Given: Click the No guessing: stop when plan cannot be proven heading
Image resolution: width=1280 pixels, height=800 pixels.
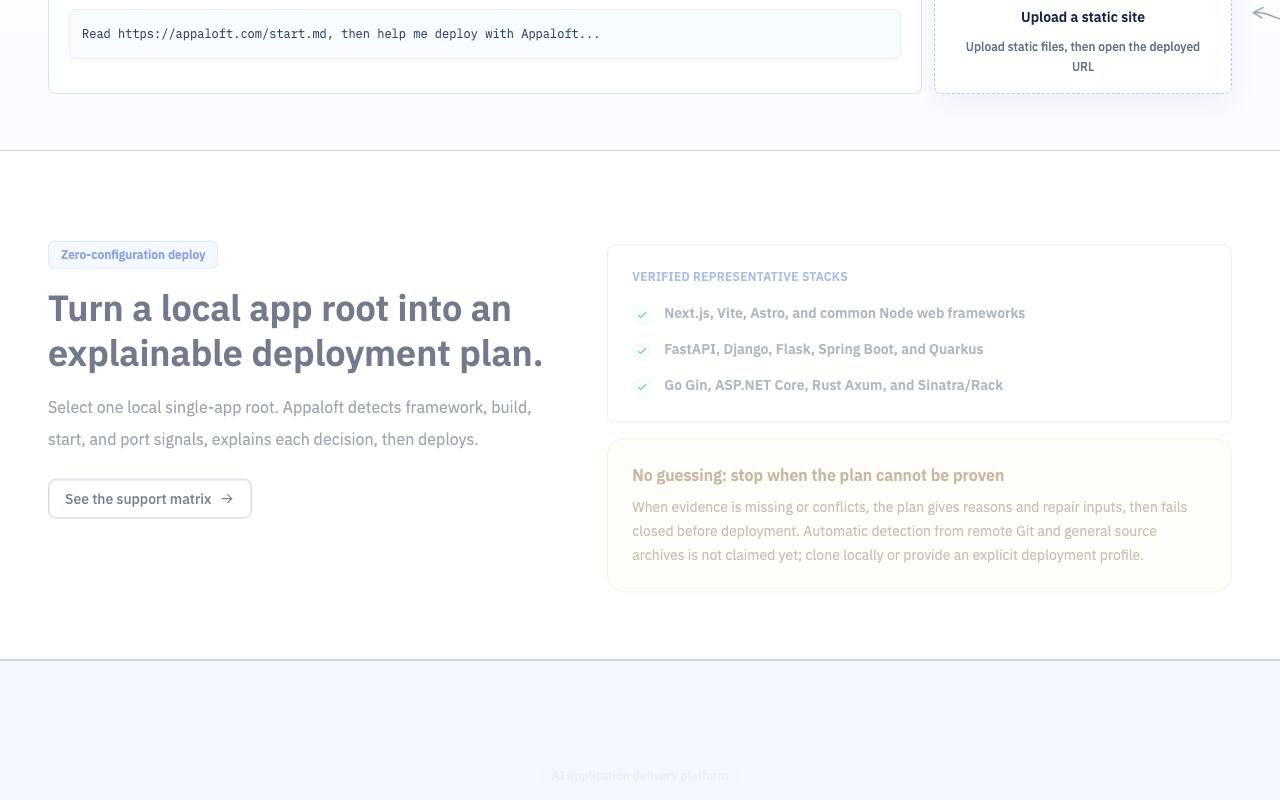Looking at the screenshot, I should [x=818, y=475].
